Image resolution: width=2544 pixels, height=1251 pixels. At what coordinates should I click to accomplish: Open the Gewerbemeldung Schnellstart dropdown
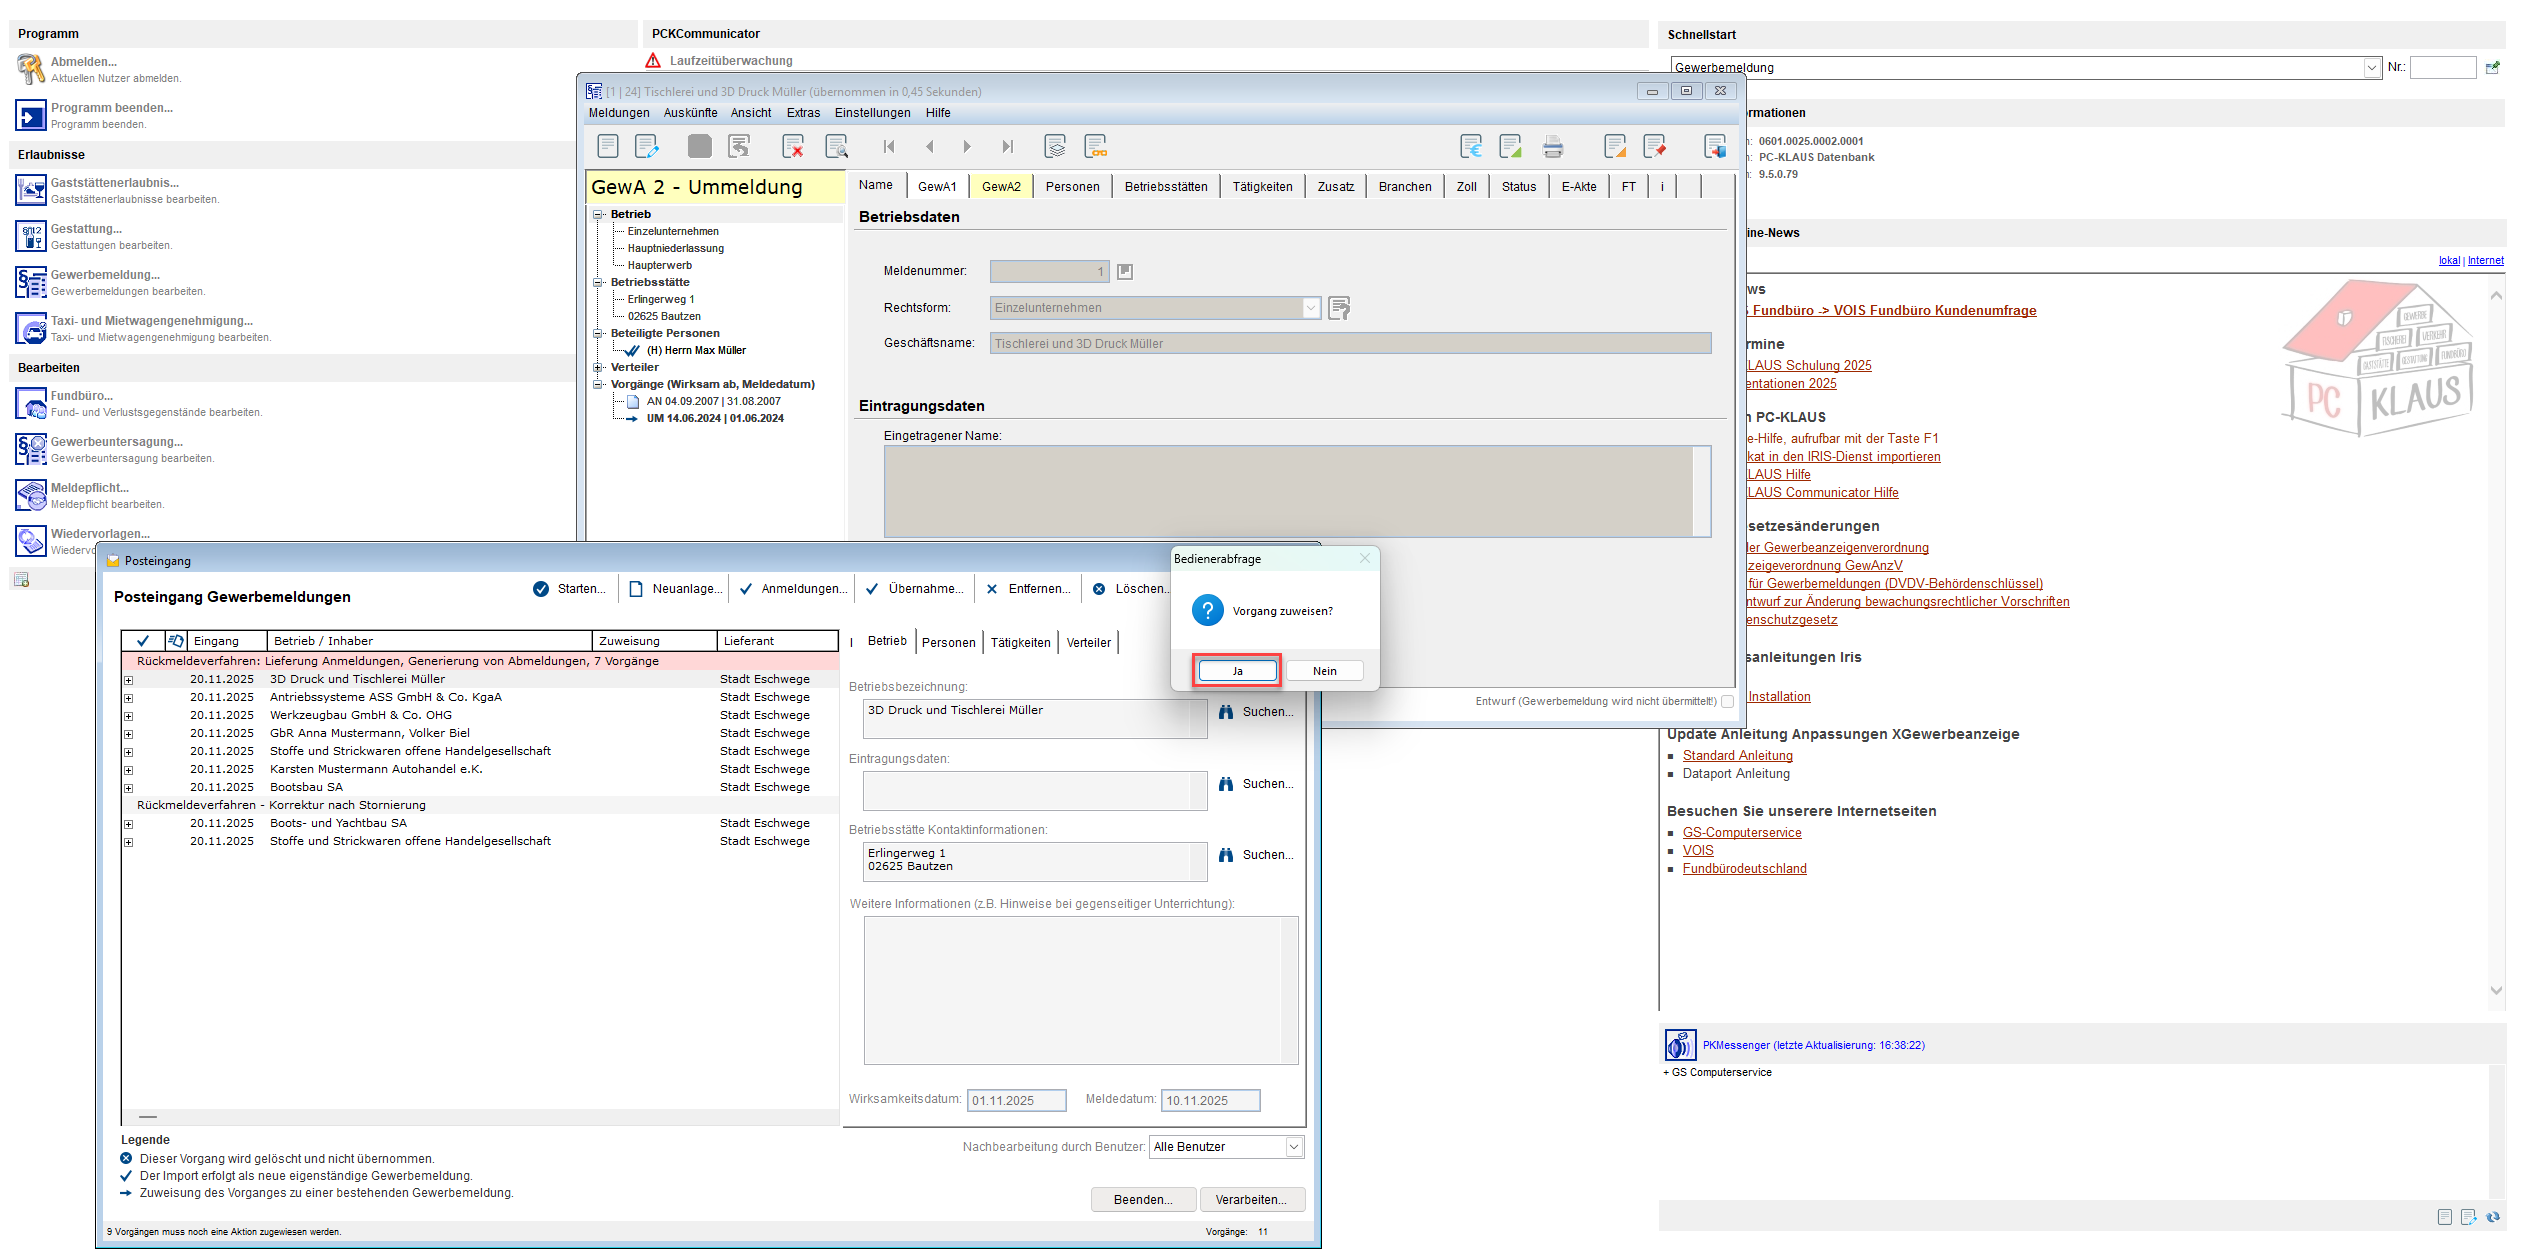2026,68
